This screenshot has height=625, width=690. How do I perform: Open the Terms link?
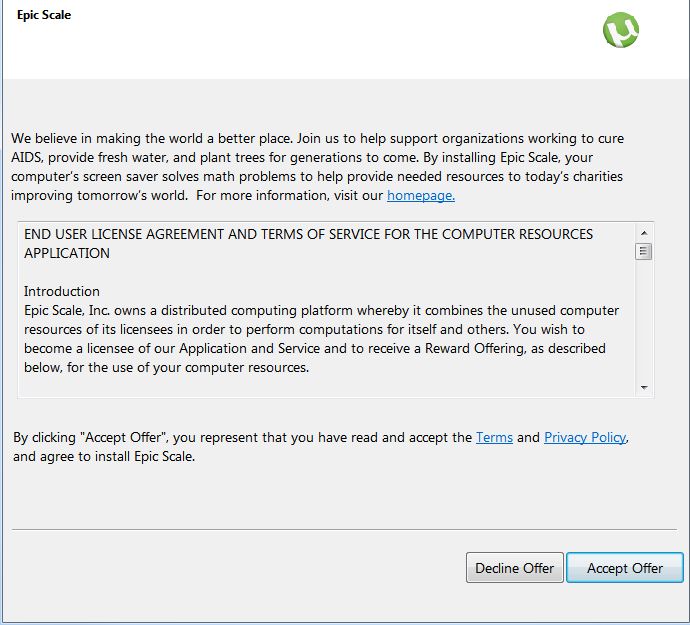coord(494,437)
